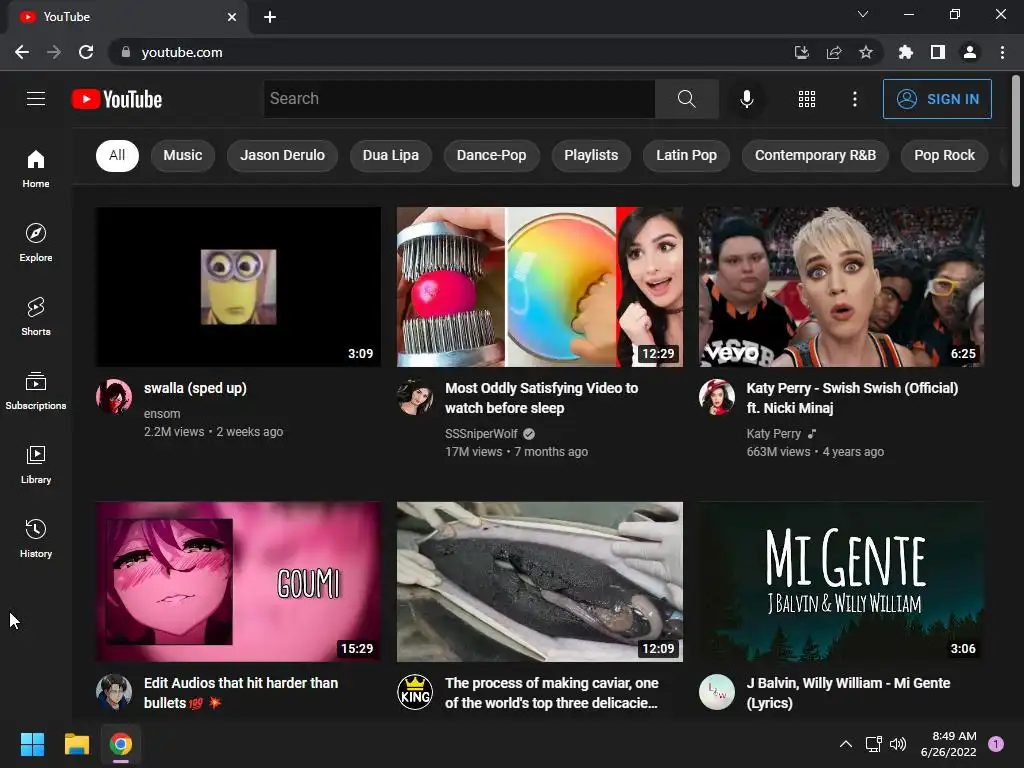
Task: Open Library in the sidebar
Action: coord(36,464)
